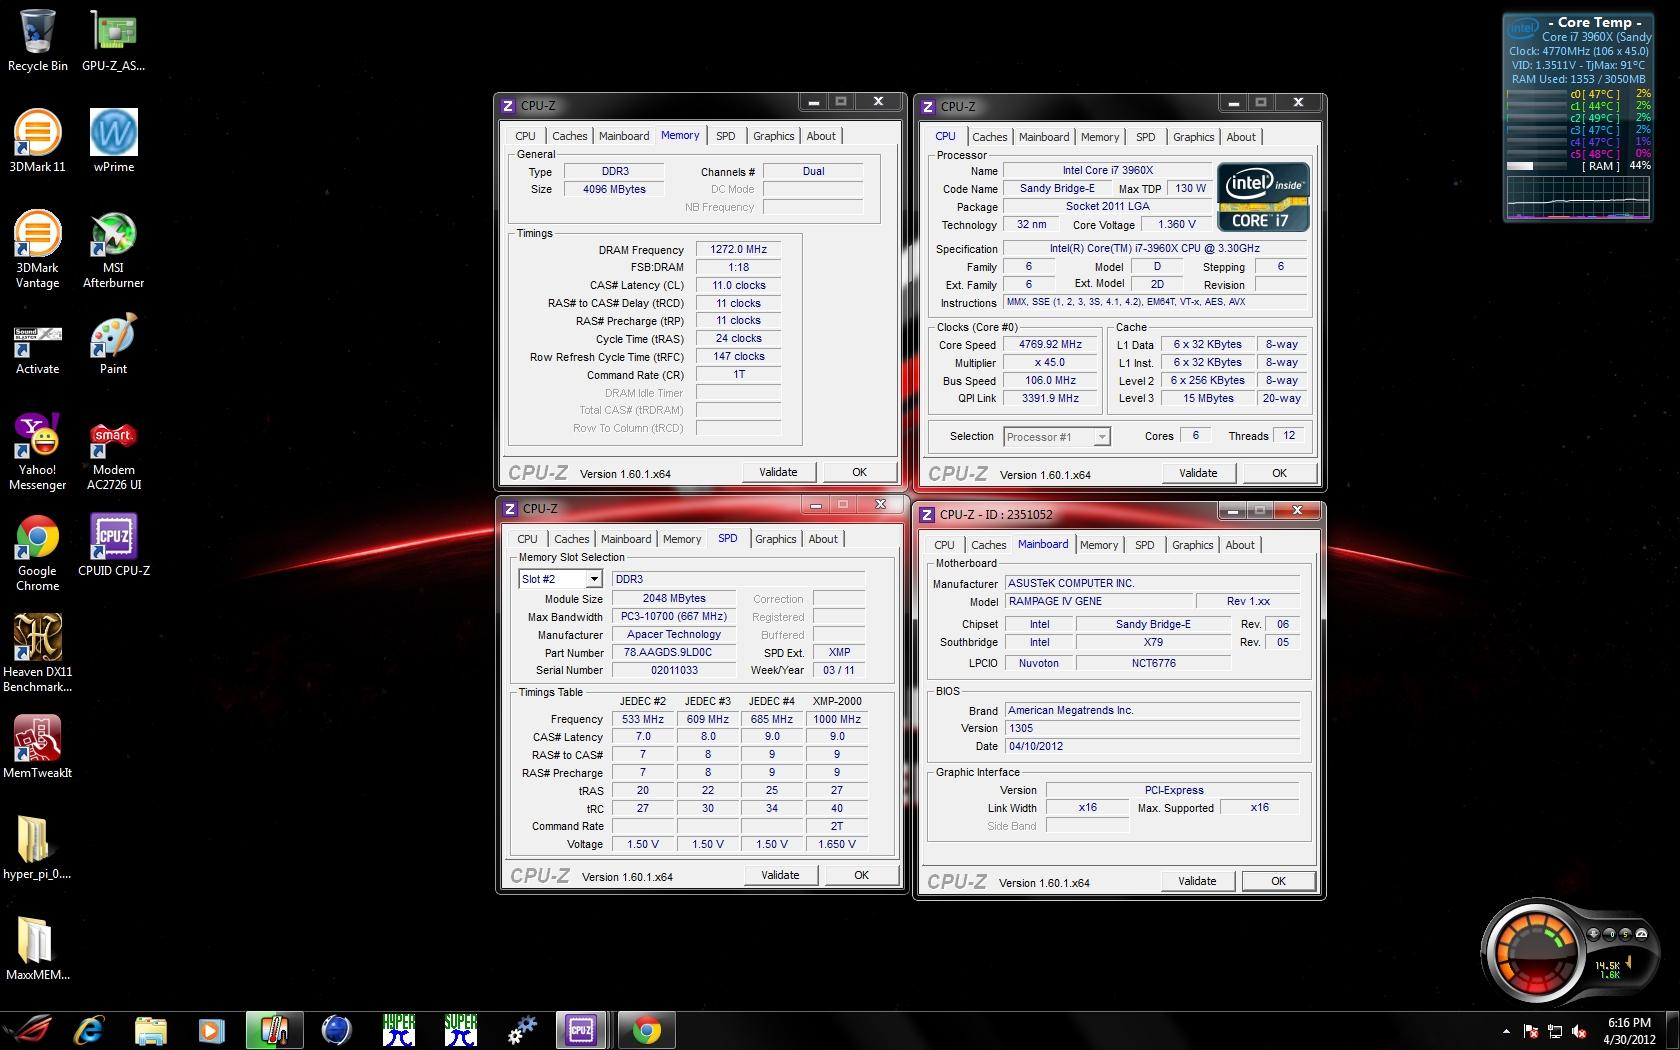The image size is (1680, 1050).
Task: Select the Mainboard tab in the CPU window
Action: (1044, 137)
